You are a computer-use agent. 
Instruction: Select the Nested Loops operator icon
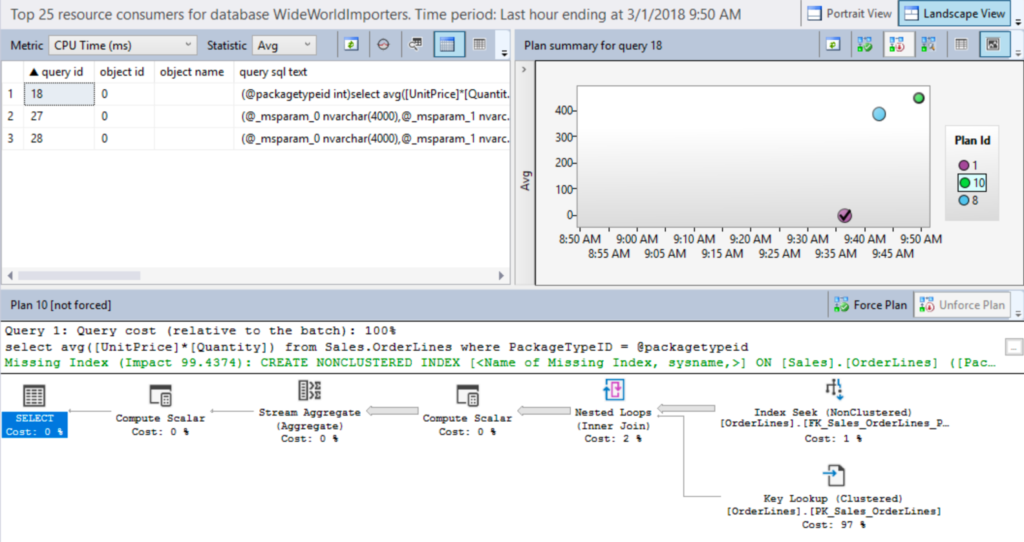click(x=613, y=390)
